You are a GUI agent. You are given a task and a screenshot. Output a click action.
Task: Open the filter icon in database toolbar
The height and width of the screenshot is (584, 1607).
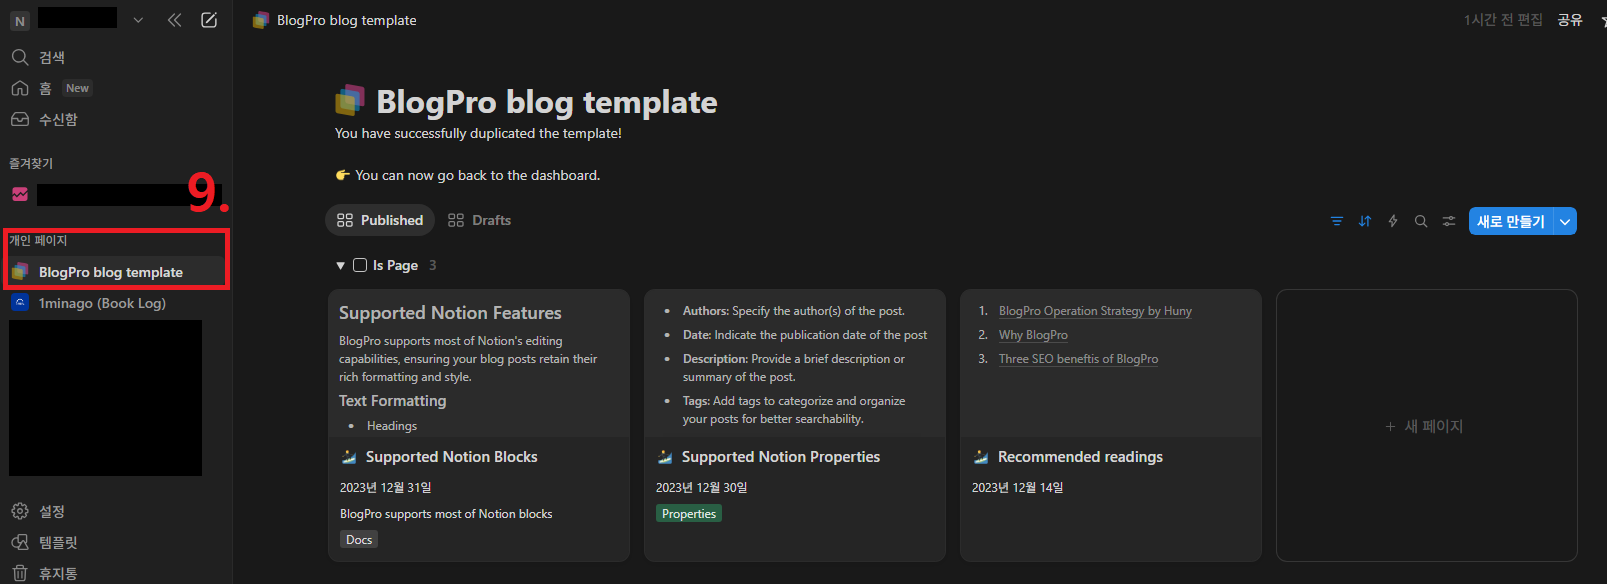[1337, 221]
